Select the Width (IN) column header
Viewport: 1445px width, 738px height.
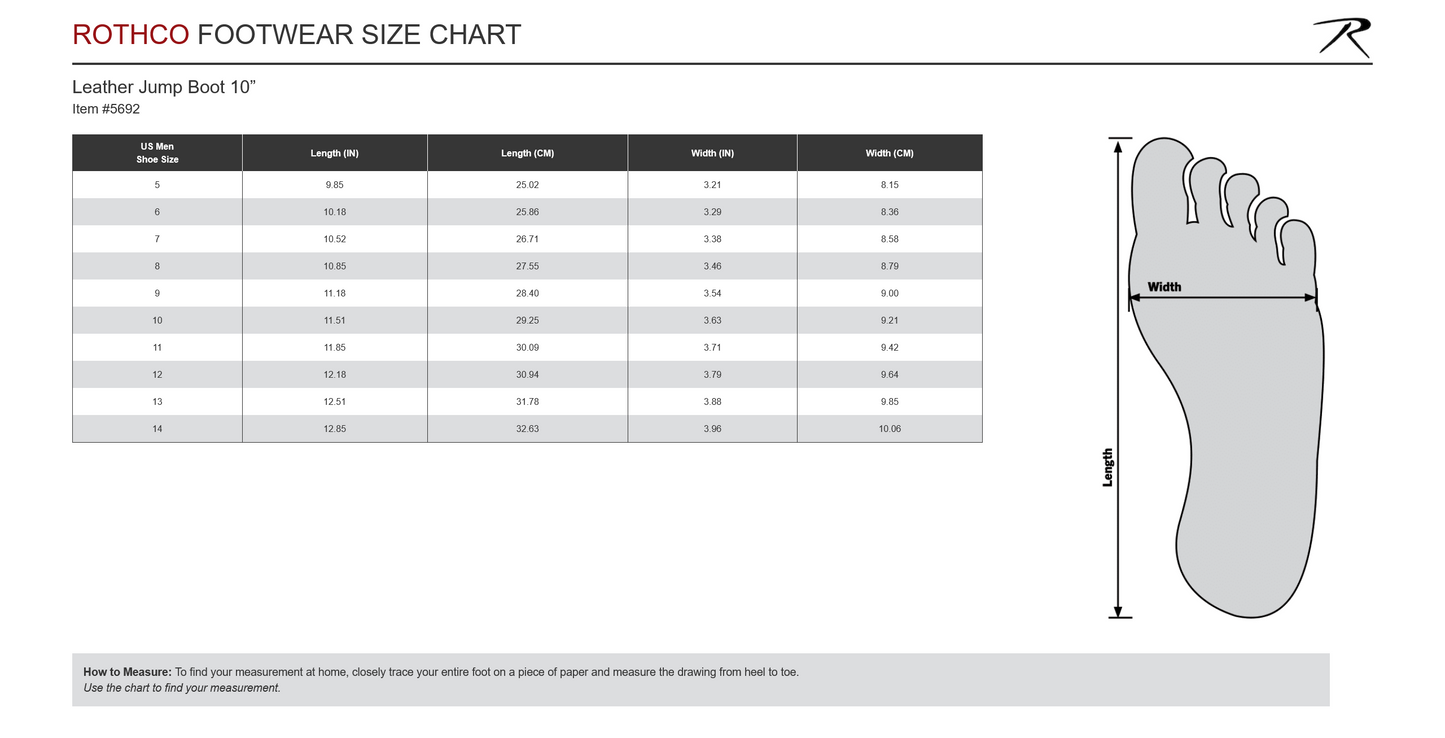(x=712, y=153)
